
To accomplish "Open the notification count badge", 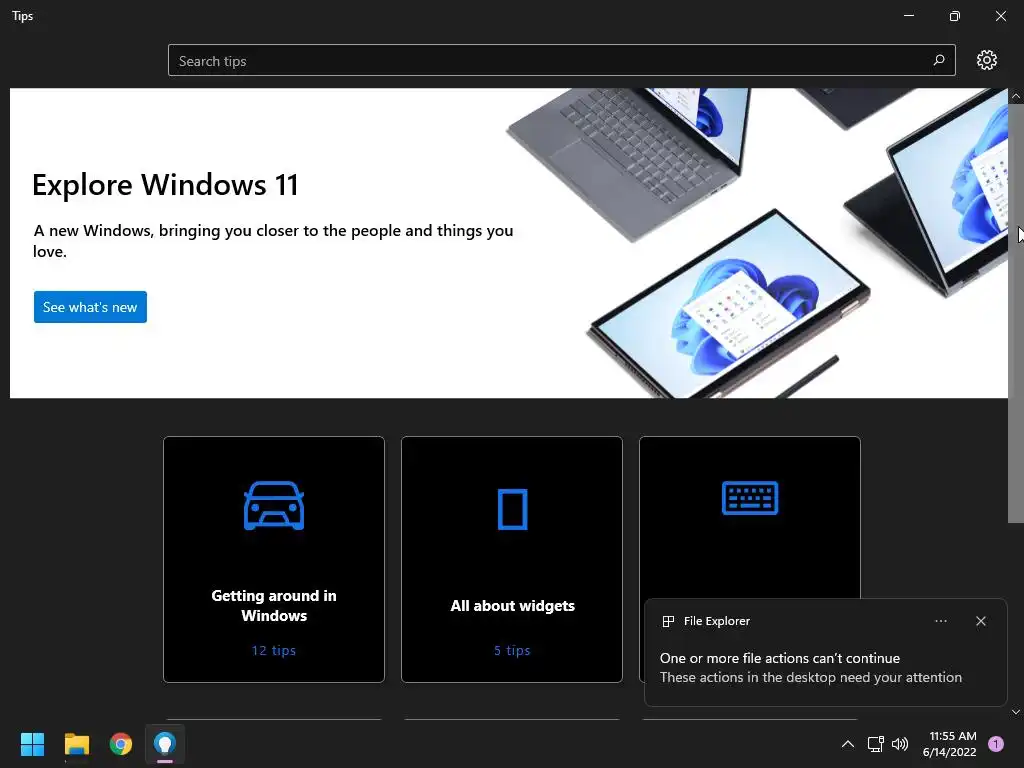I will point(996,744).
